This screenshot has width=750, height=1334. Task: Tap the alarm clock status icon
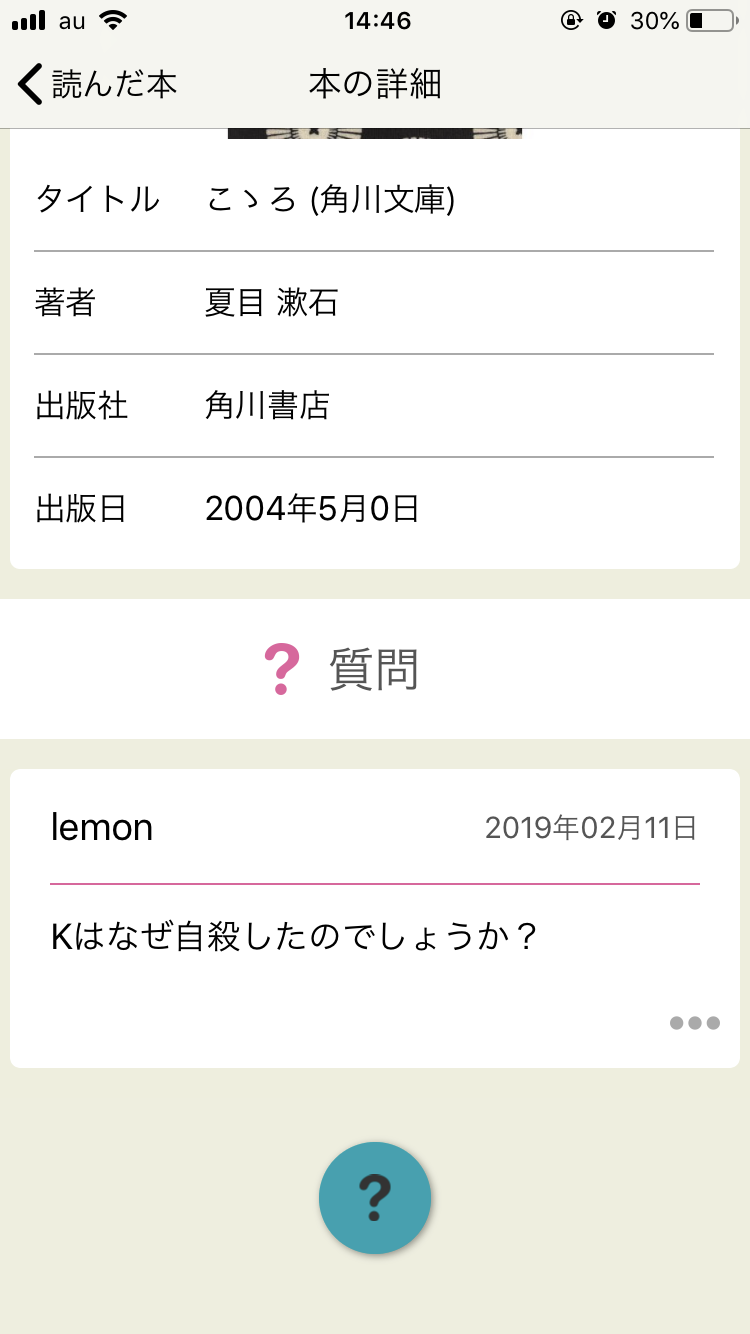tap(606, 20)
